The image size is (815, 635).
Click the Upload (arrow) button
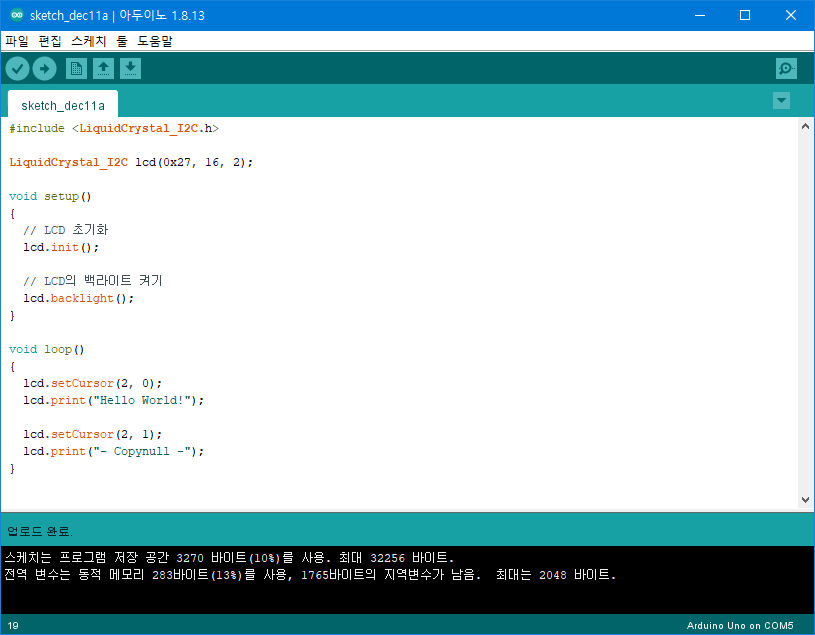pyautogui.click(x=45, y=69)
